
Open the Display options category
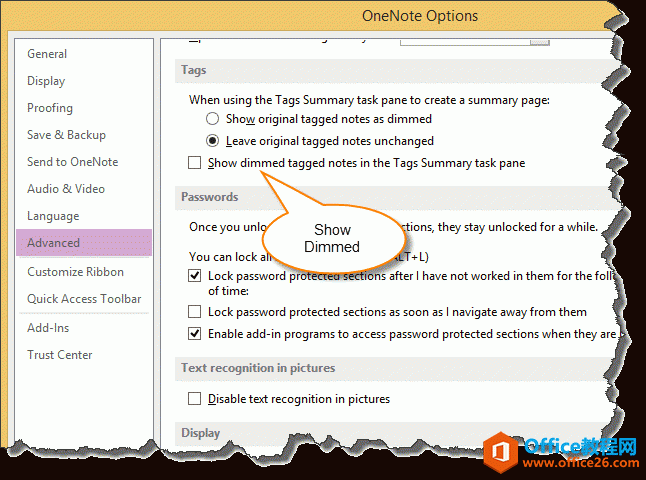coord(46,81)
